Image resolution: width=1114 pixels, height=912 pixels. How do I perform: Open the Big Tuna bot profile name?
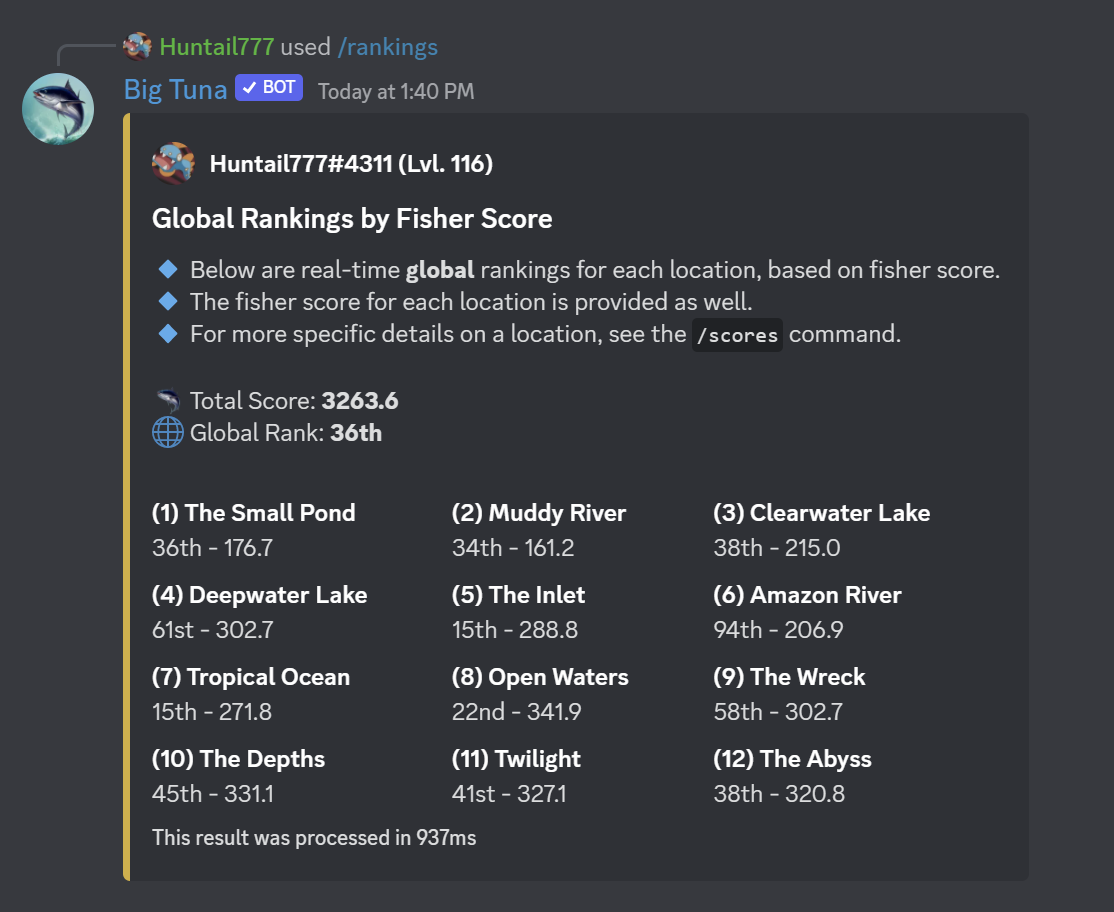click(175, 89)
